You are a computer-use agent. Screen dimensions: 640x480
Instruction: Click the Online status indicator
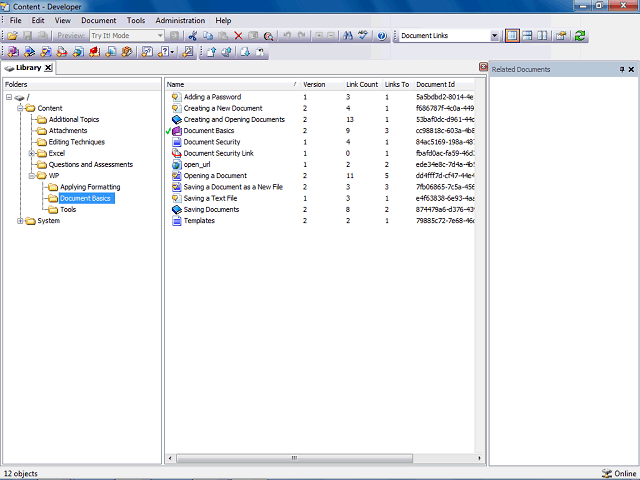tap(619, 473)
